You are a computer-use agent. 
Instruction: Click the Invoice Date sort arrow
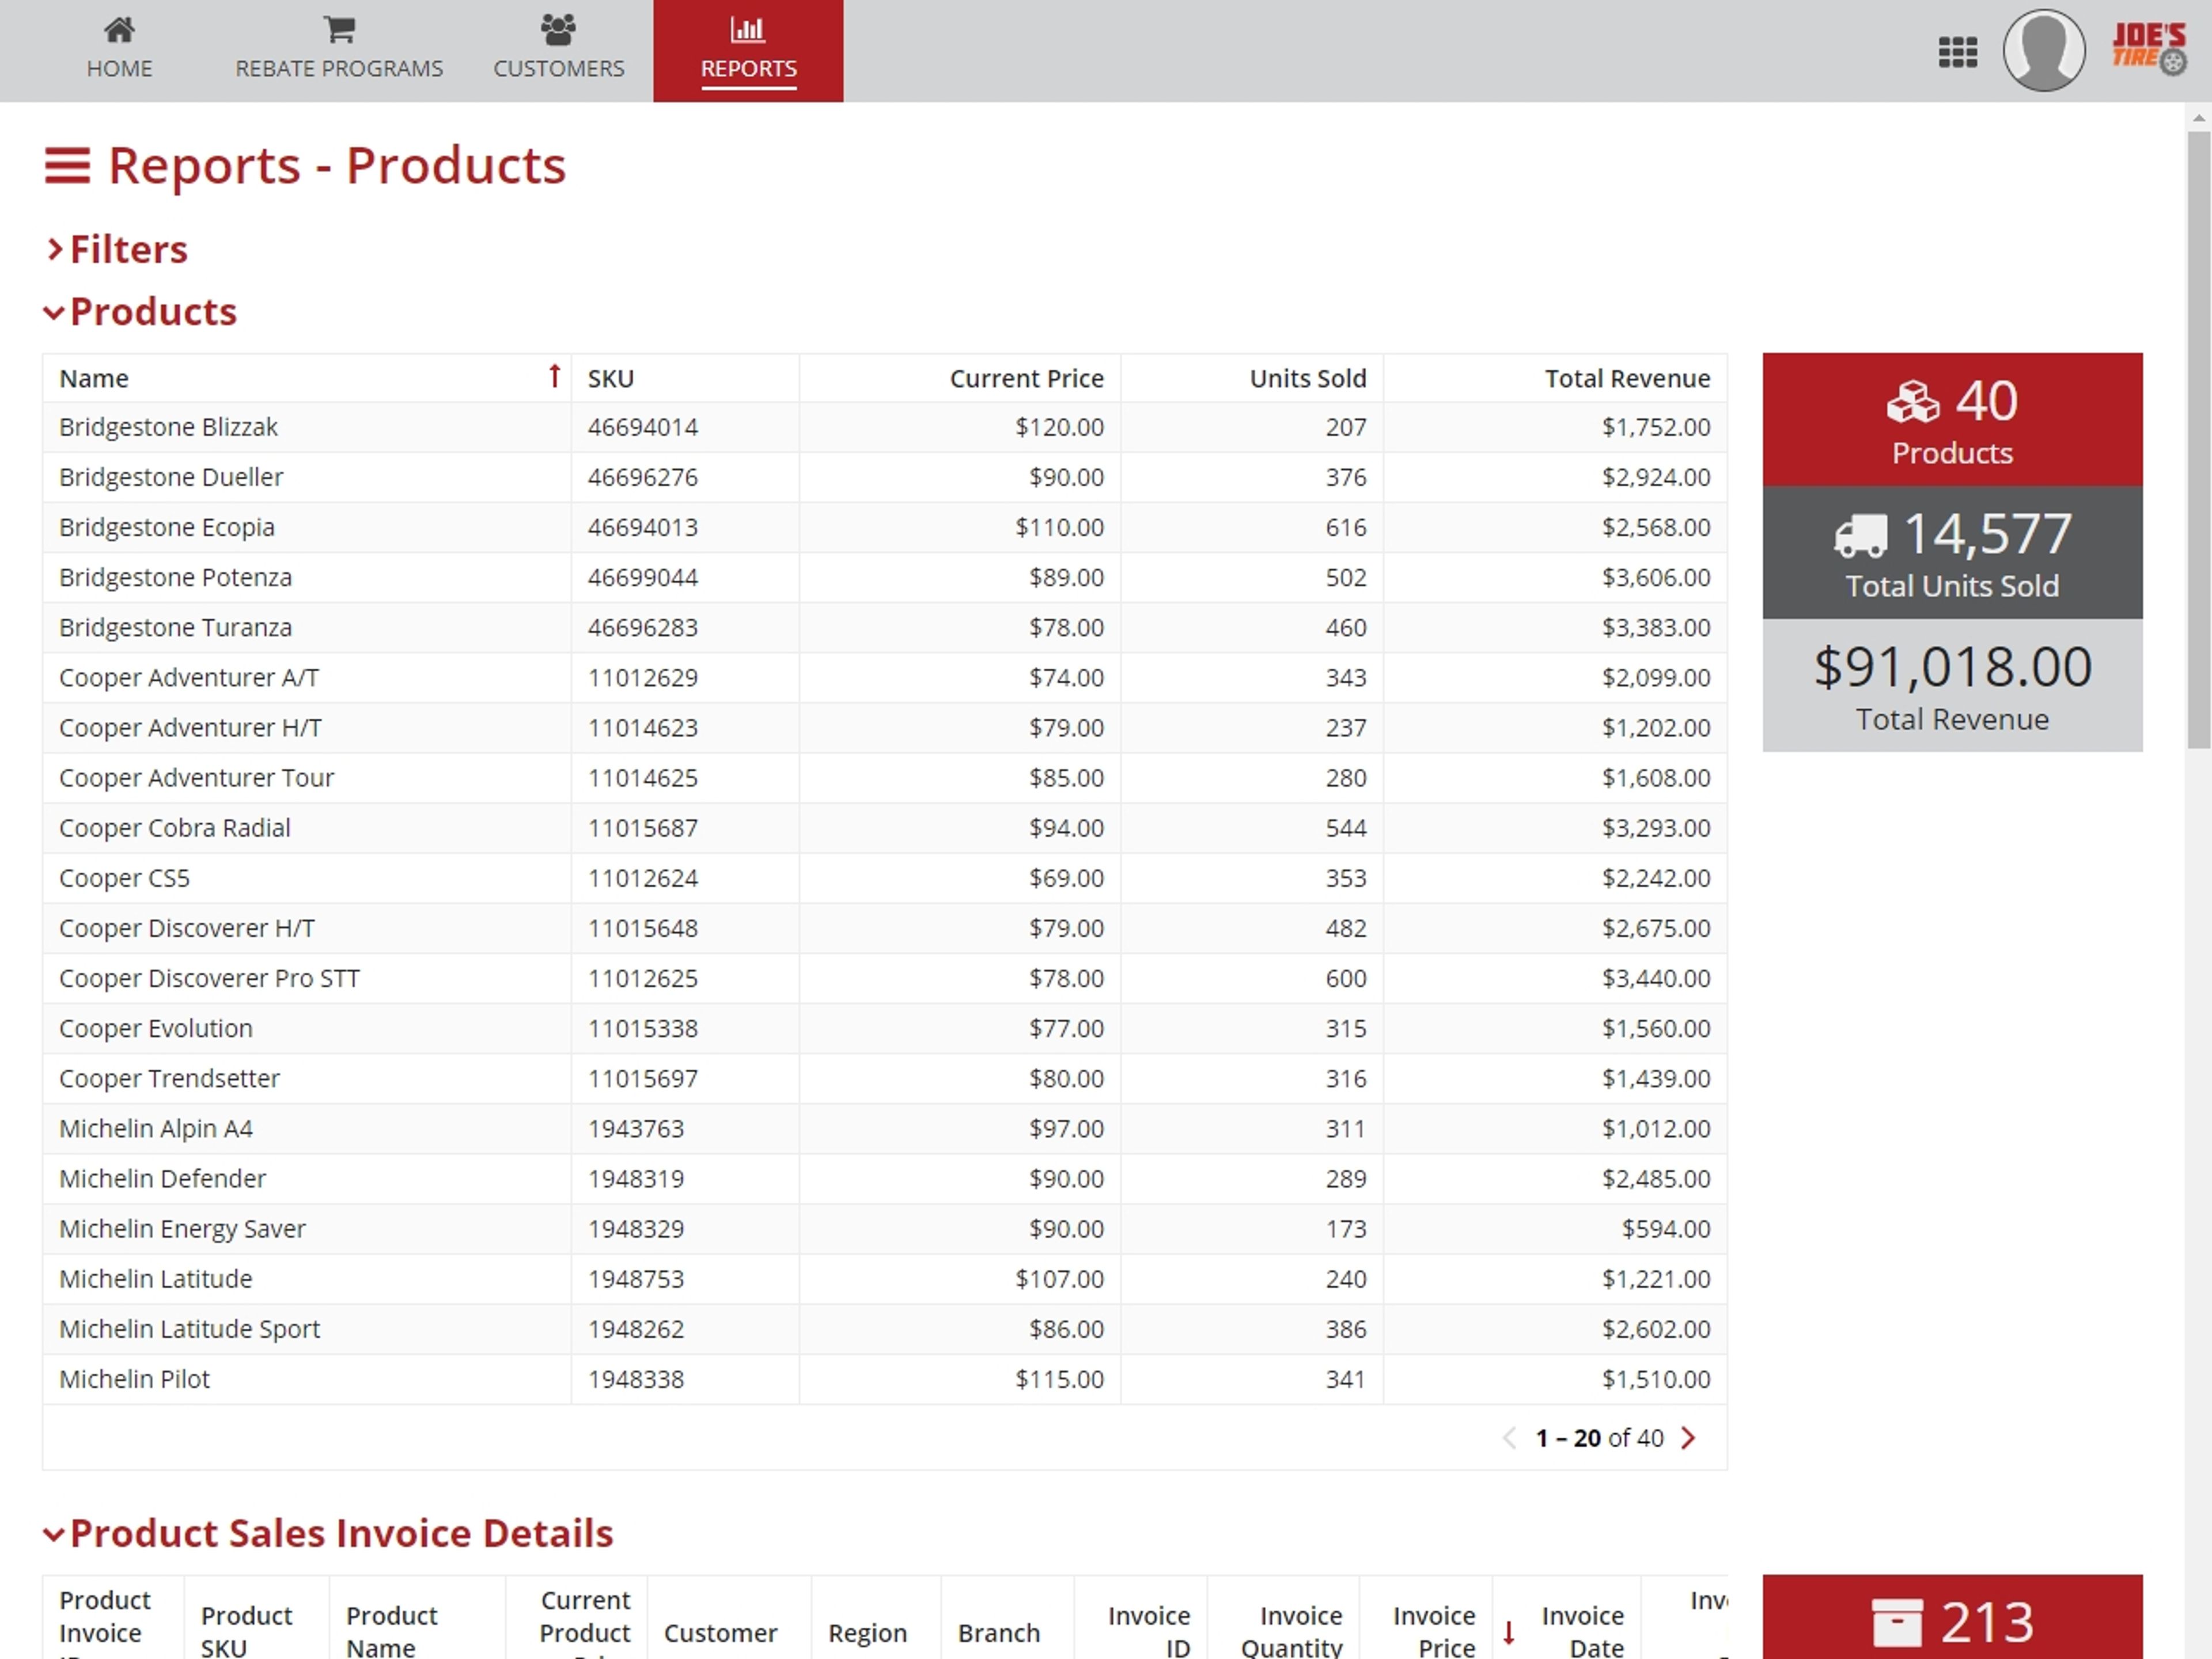pyautogui.click(x=1509, y=1632)
